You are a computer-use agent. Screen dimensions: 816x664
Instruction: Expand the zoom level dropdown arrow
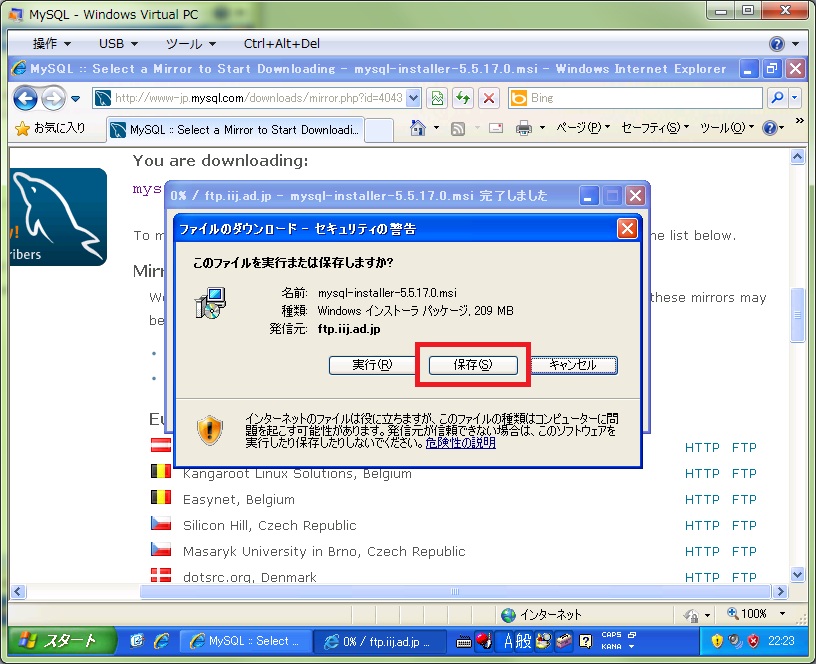click(x=782, y=614)
